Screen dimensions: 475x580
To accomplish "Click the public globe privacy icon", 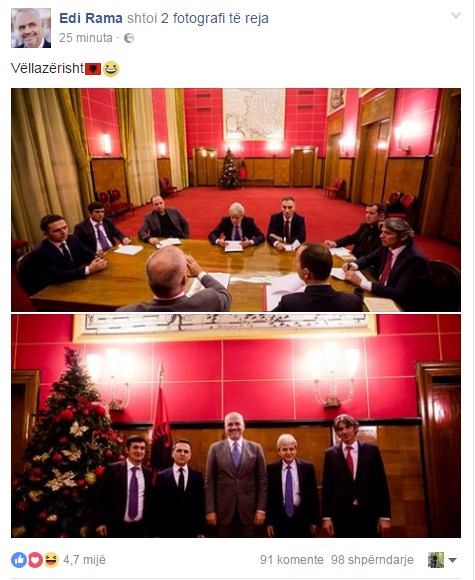I will click(129, 38).
